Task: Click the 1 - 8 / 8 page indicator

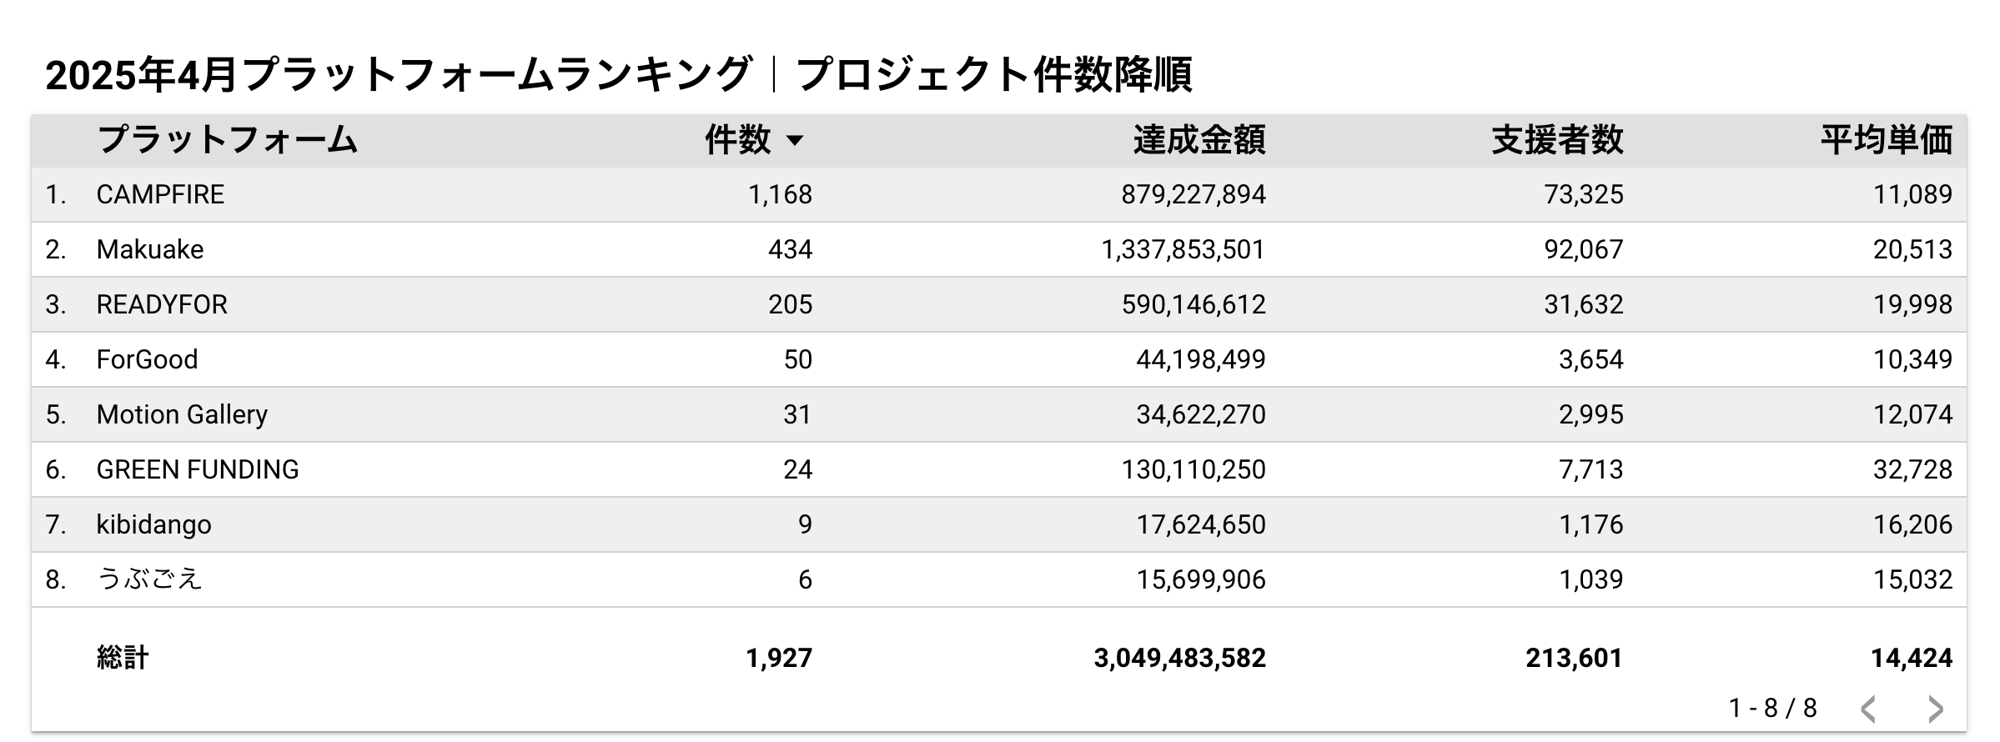Action: (1772, 709)
